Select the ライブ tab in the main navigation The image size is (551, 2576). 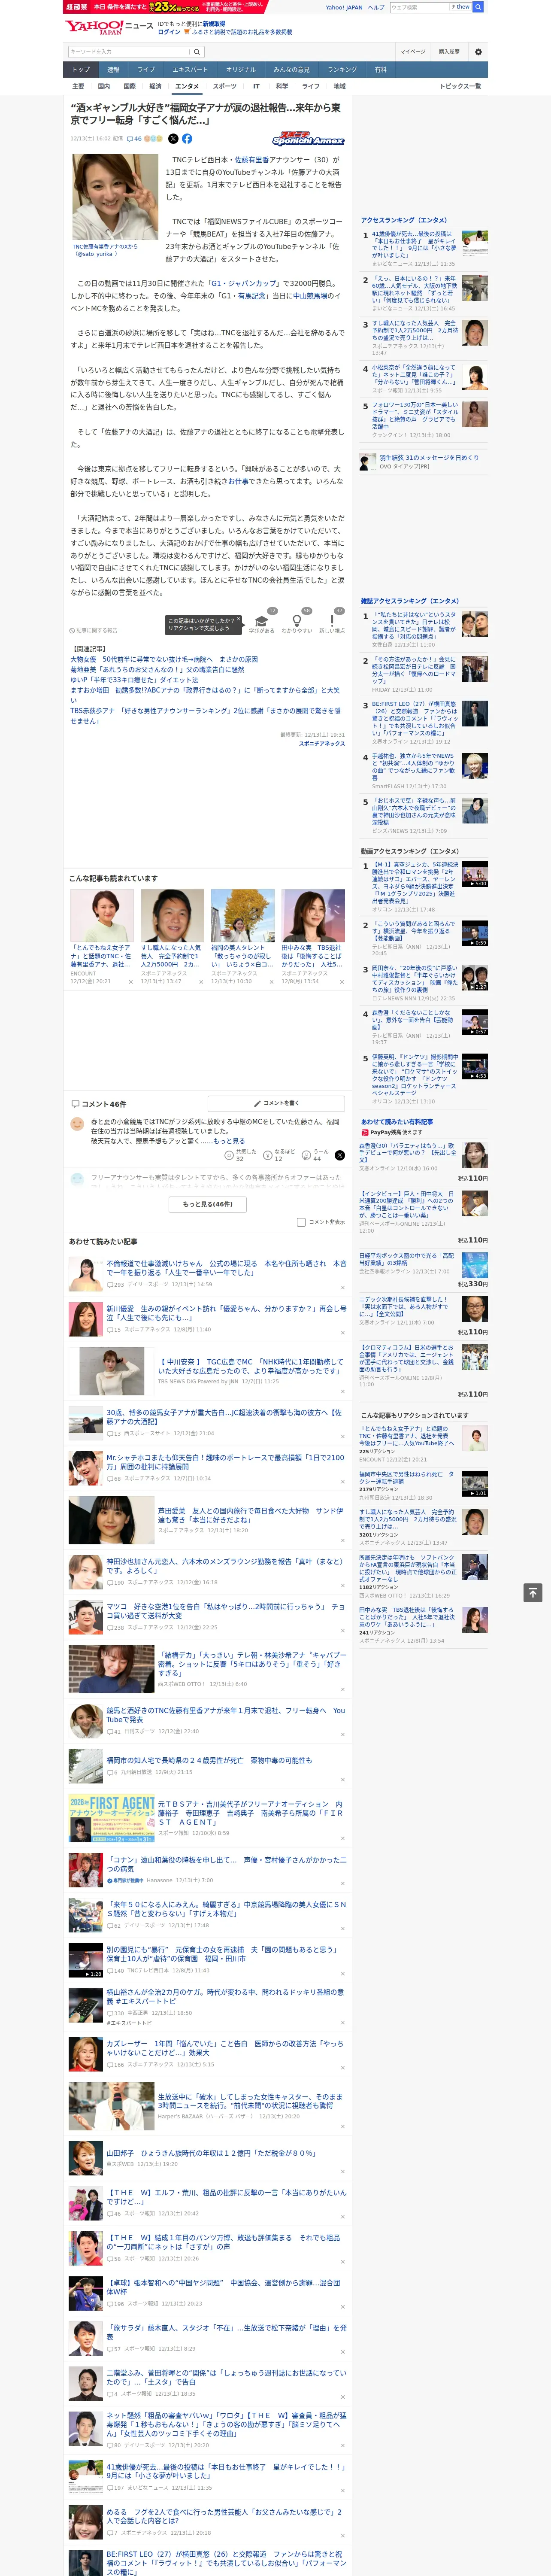pos(146,70)
